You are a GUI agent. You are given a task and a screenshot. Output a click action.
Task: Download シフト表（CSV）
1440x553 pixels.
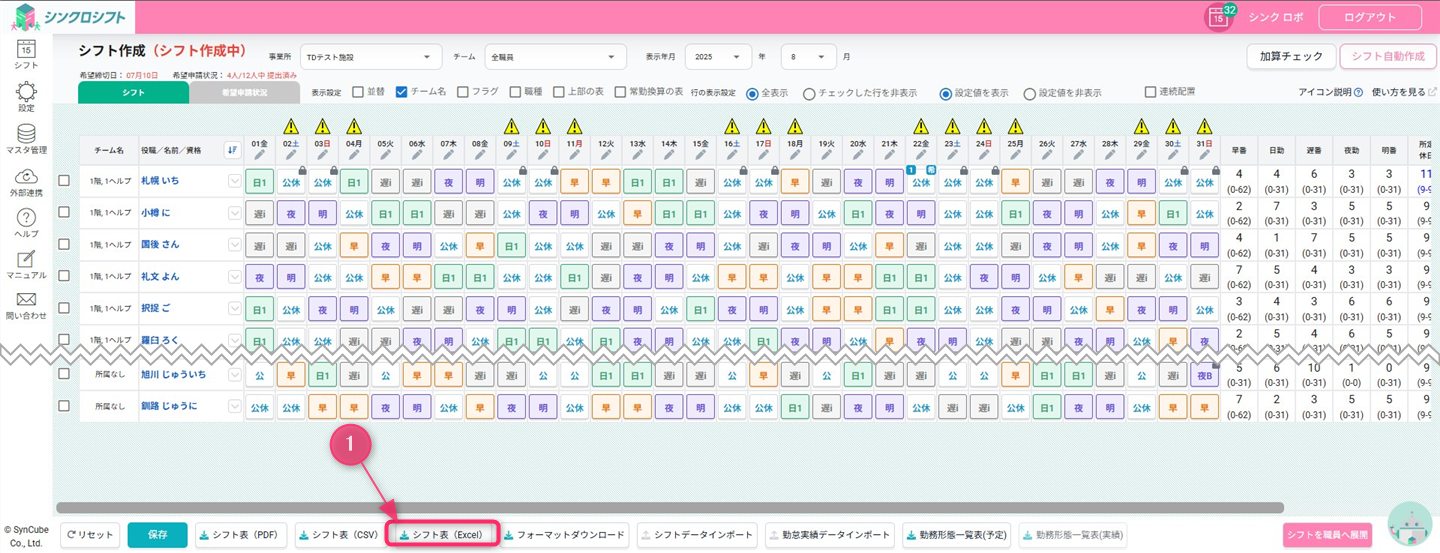(340, 535)
